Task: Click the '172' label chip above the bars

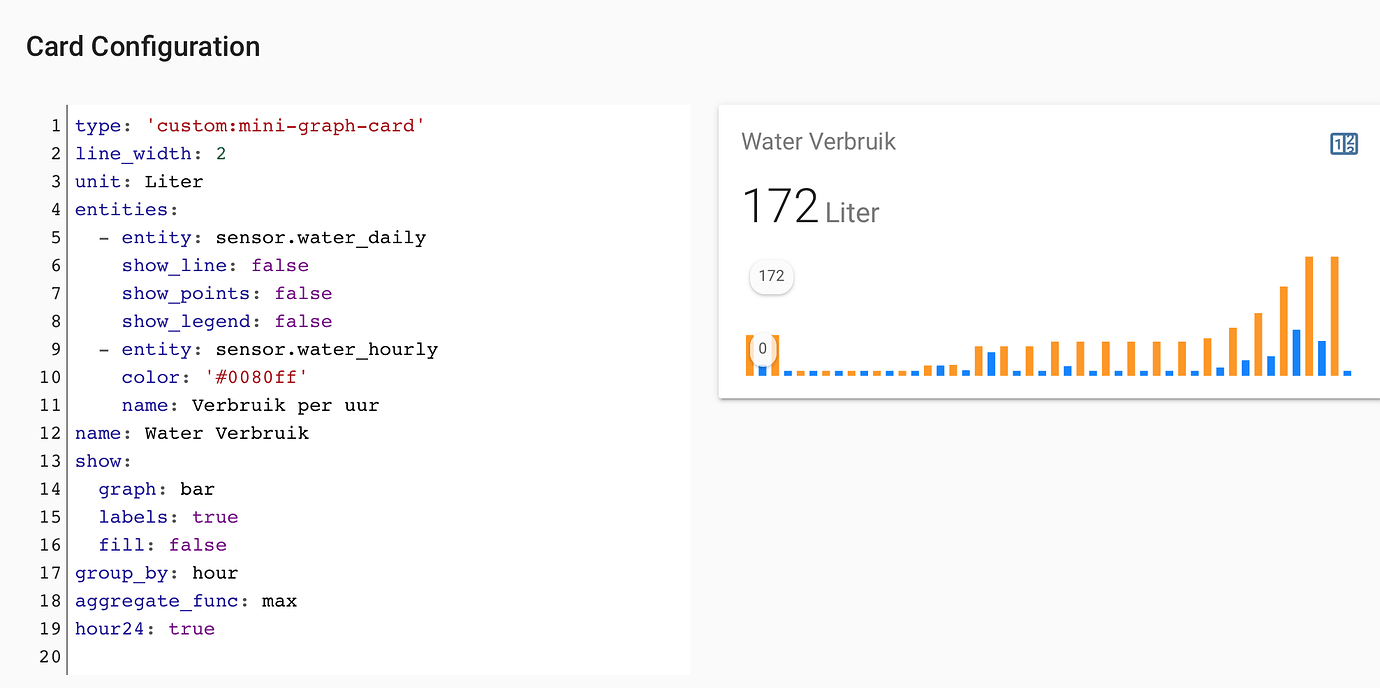Action: [x=771, y=277]
